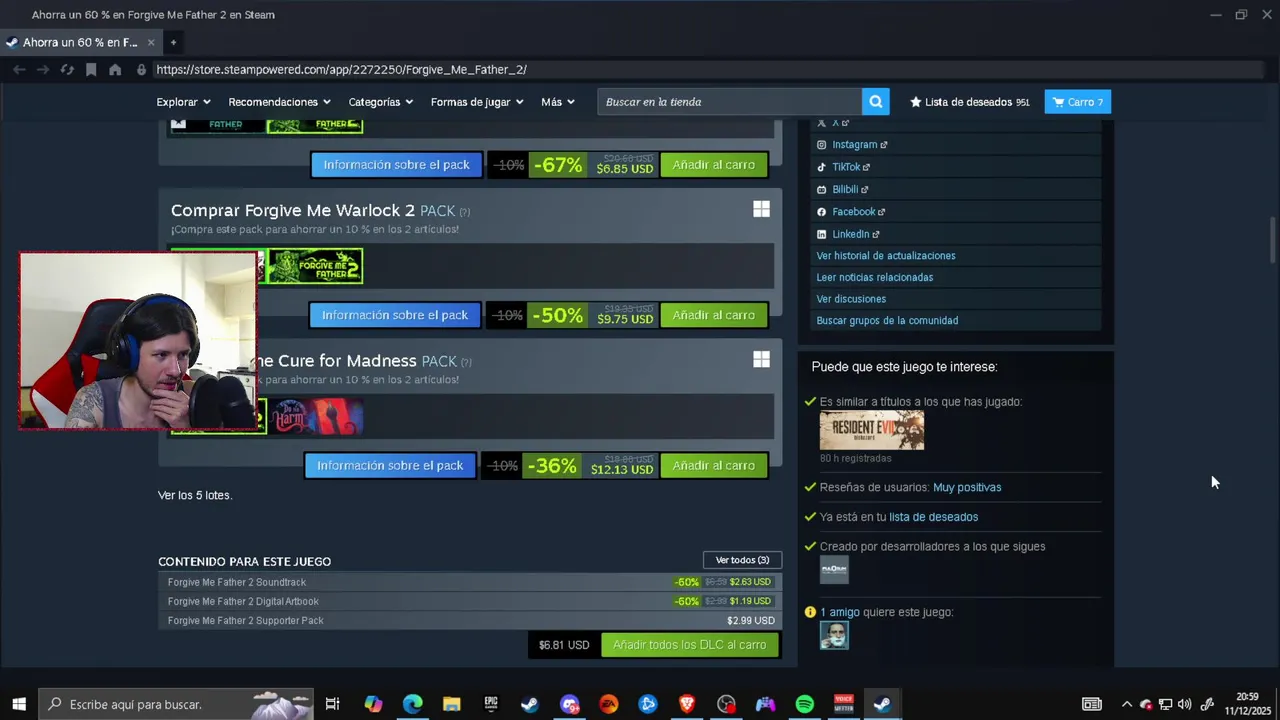Click the 'Muy positivas' reviews link
The height and width of the screenshot is (720, 1280).
tap(967, 488)
